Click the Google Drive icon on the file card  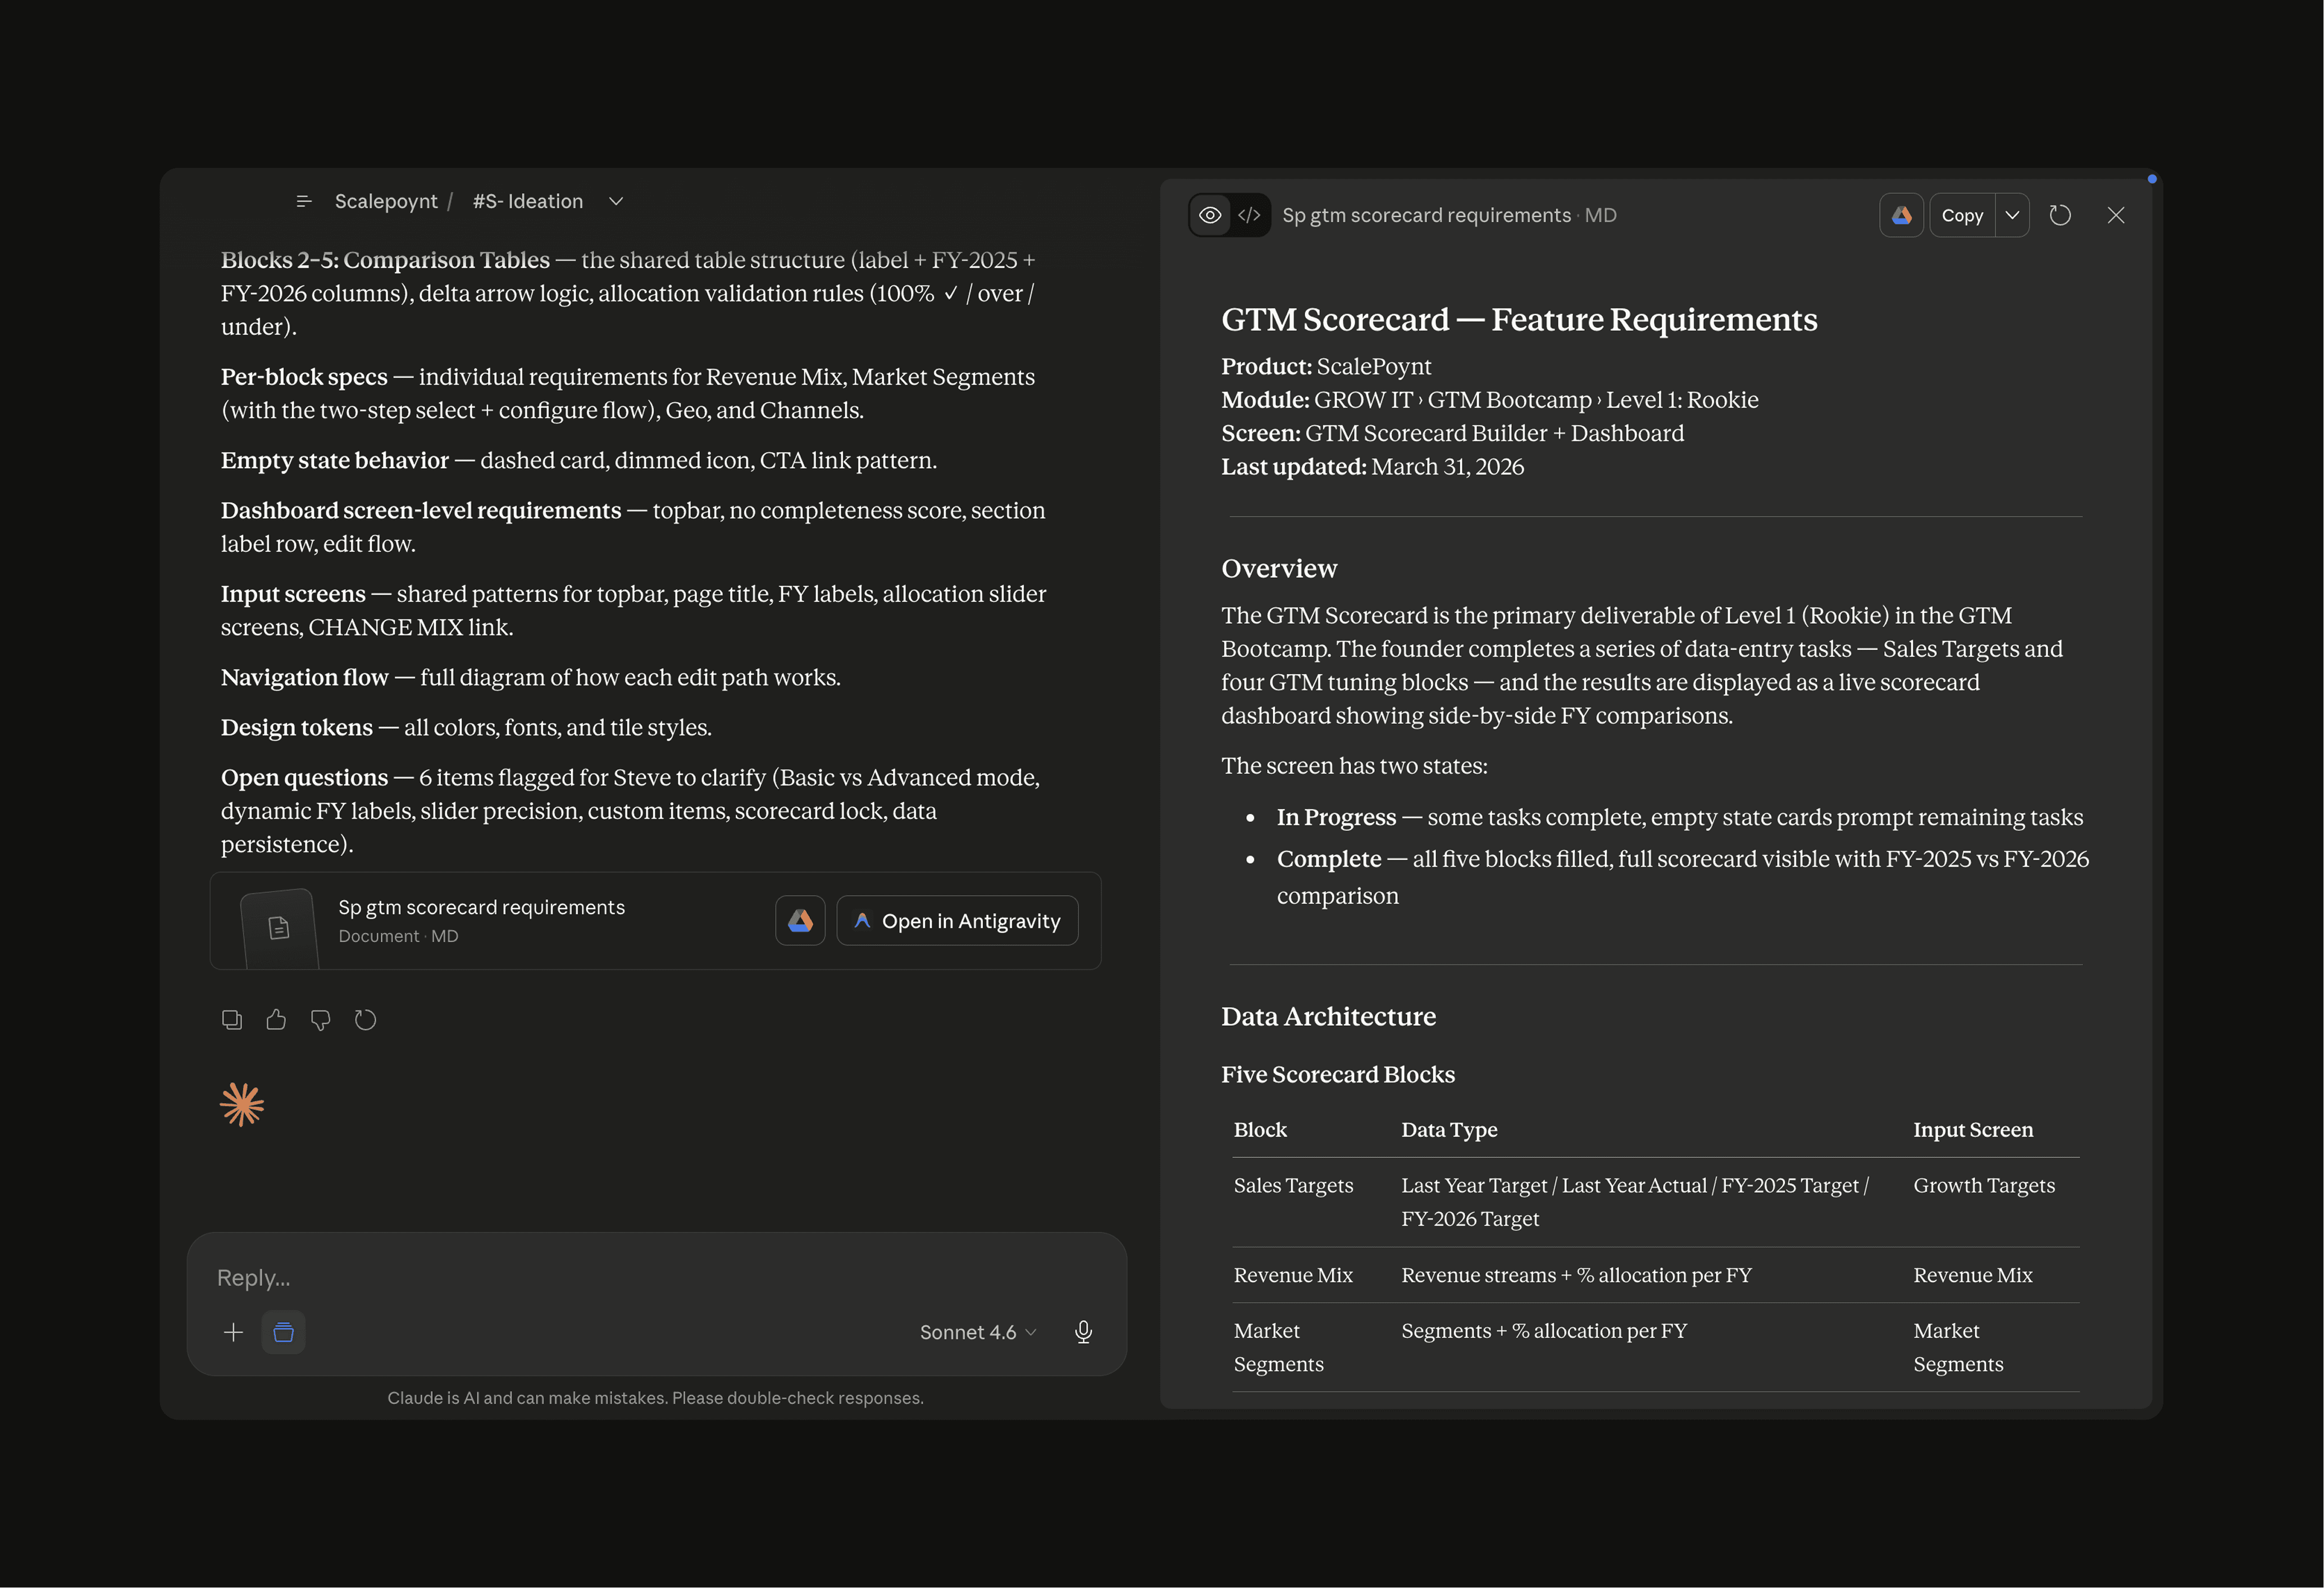point(800,920)
